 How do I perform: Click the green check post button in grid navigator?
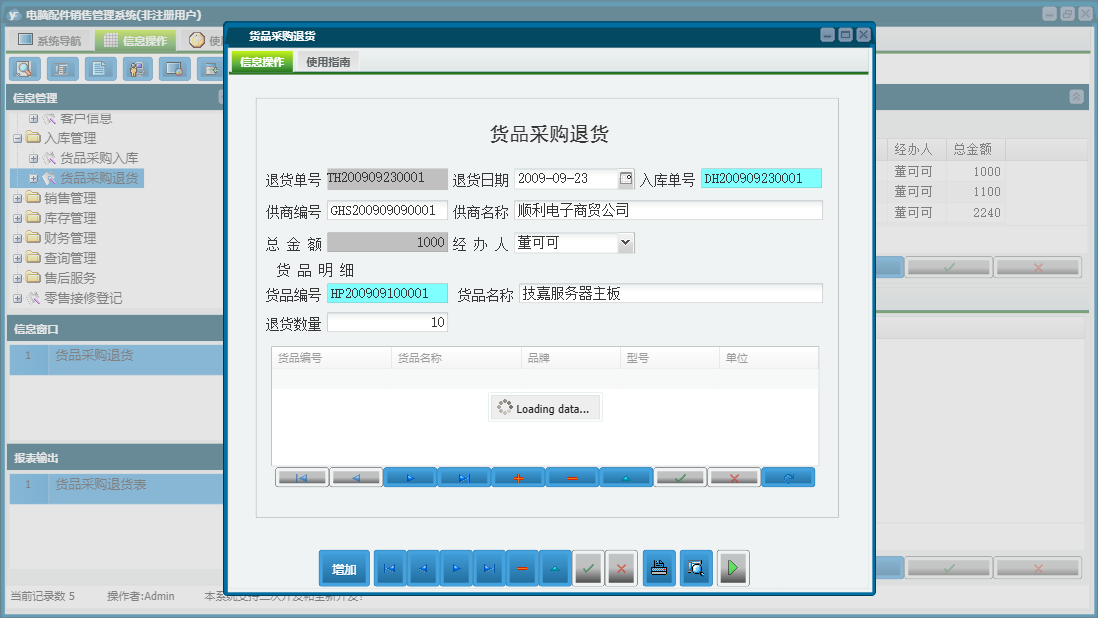click(x=680, y=477)
